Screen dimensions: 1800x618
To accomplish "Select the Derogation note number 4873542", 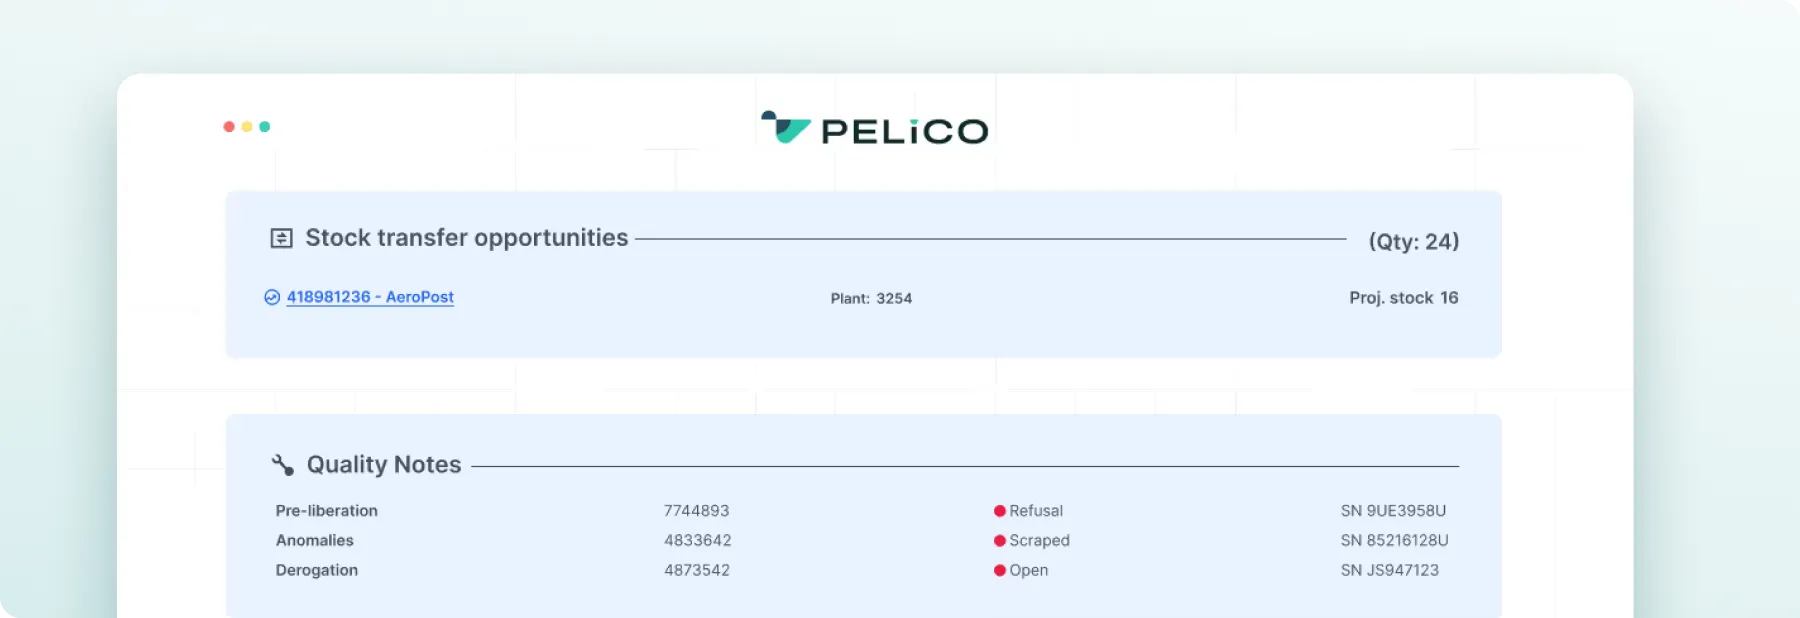I will 697,570.
